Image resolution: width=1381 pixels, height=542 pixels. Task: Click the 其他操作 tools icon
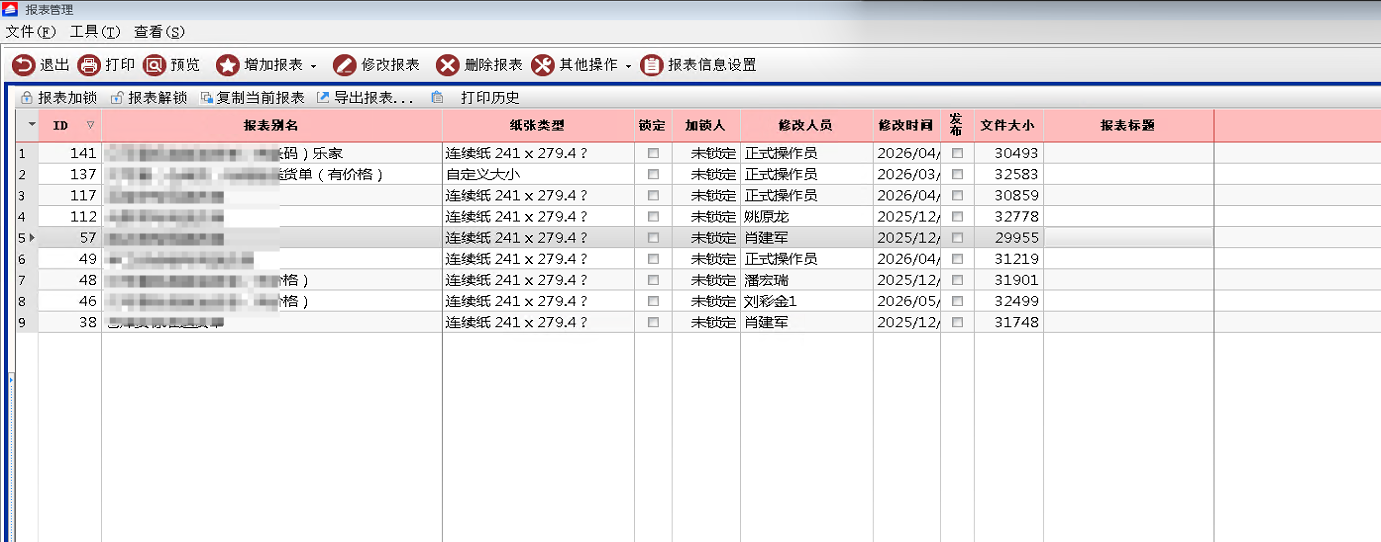(542, 65)
